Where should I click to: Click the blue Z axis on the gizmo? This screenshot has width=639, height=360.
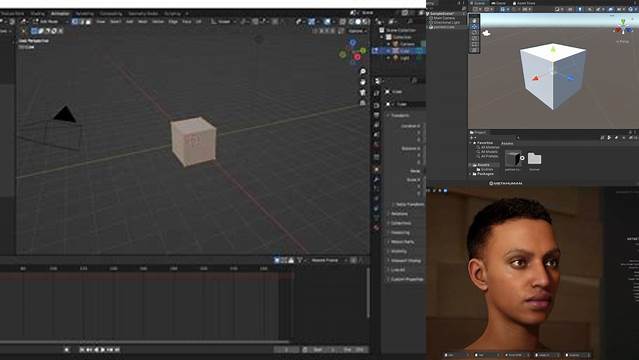[353, 42]
